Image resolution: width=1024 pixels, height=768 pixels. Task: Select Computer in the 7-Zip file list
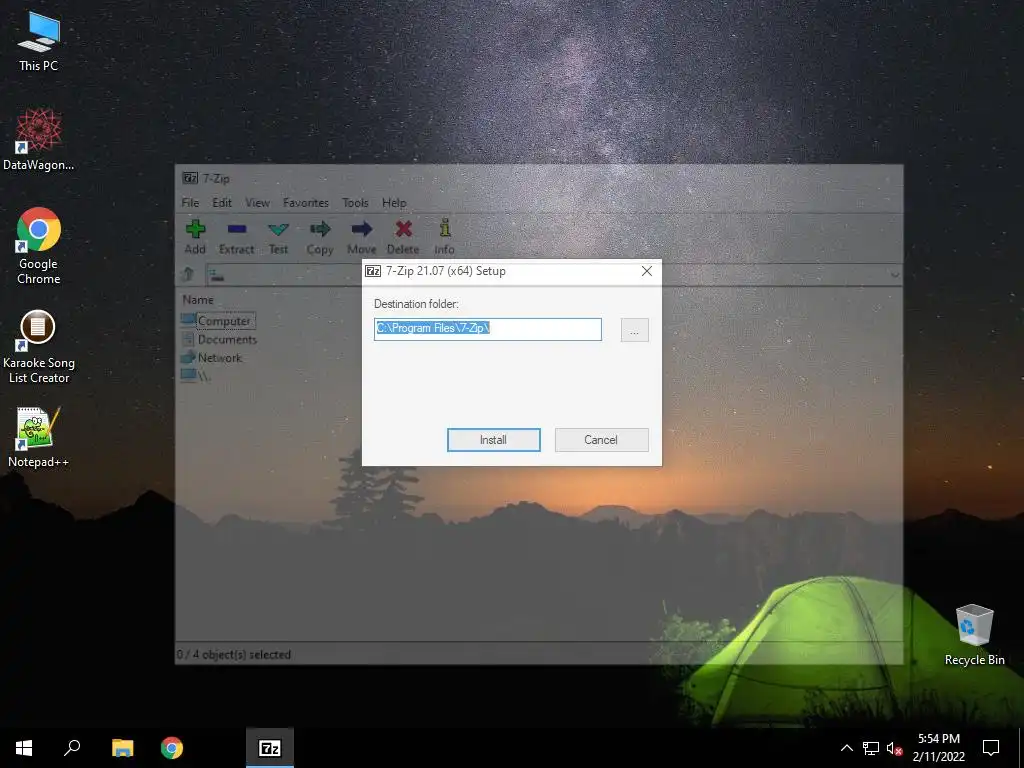coord(224,321)
